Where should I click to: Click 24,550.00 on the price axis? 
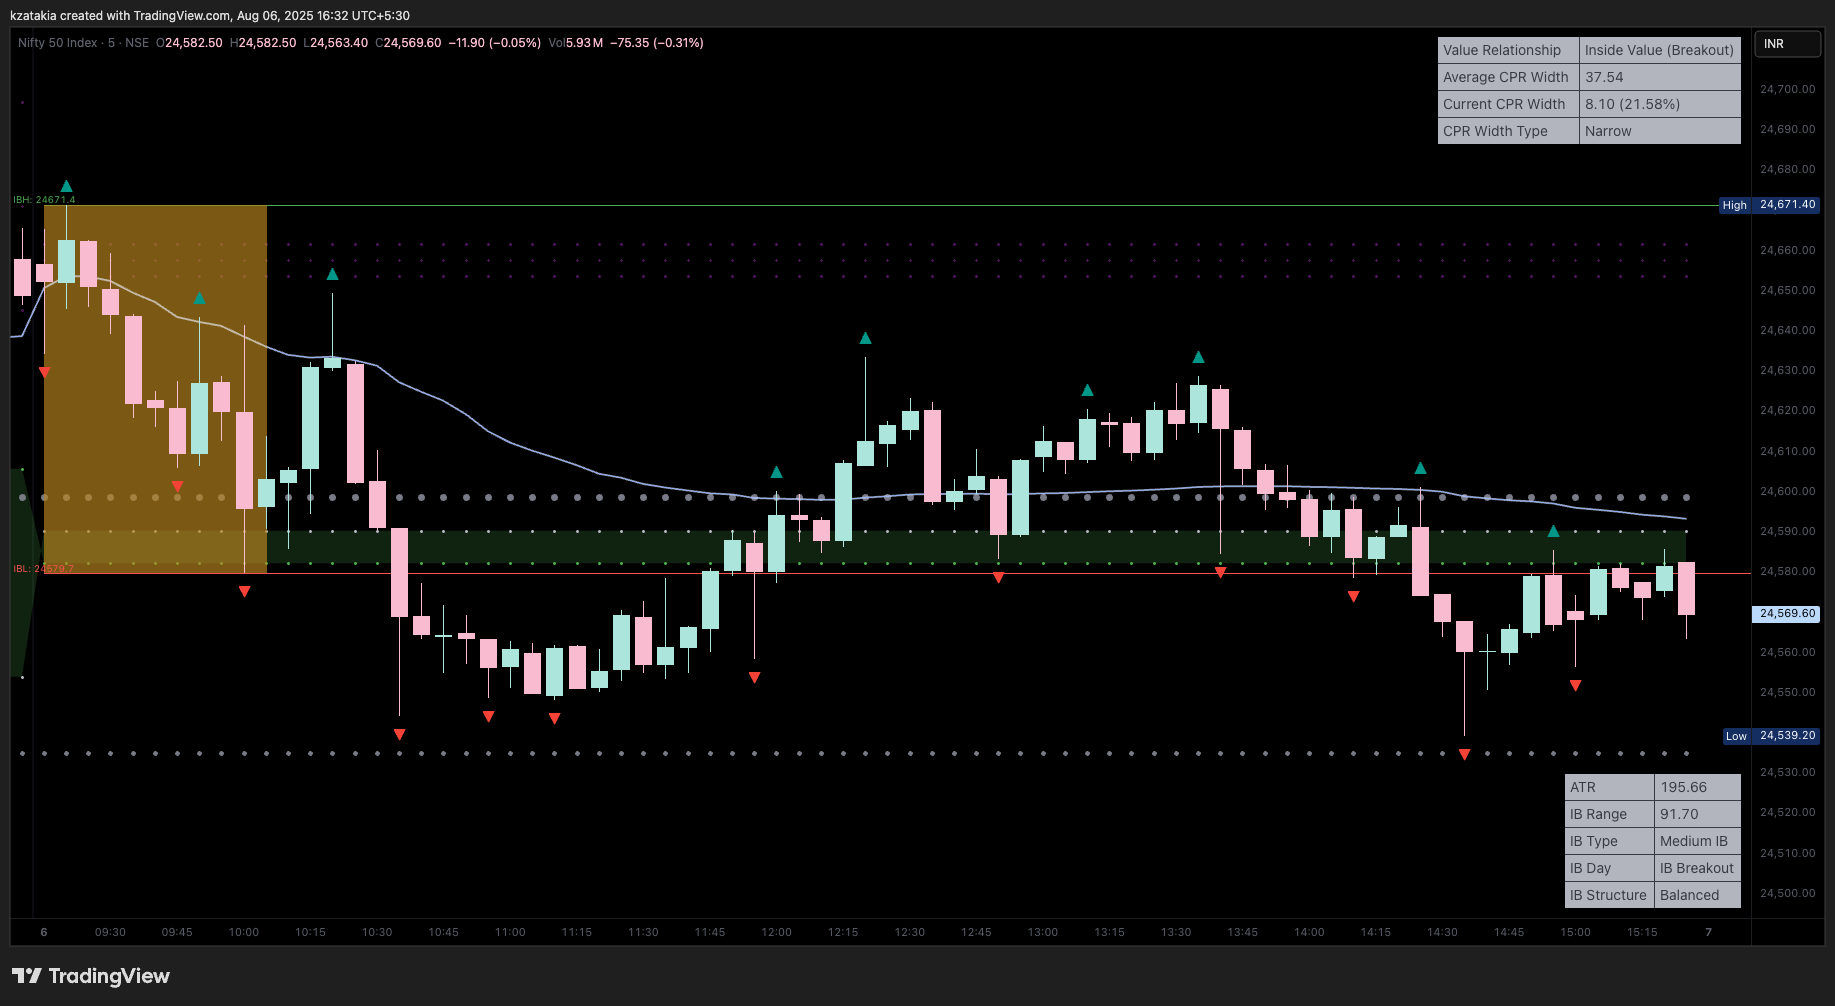(1787, 692)
